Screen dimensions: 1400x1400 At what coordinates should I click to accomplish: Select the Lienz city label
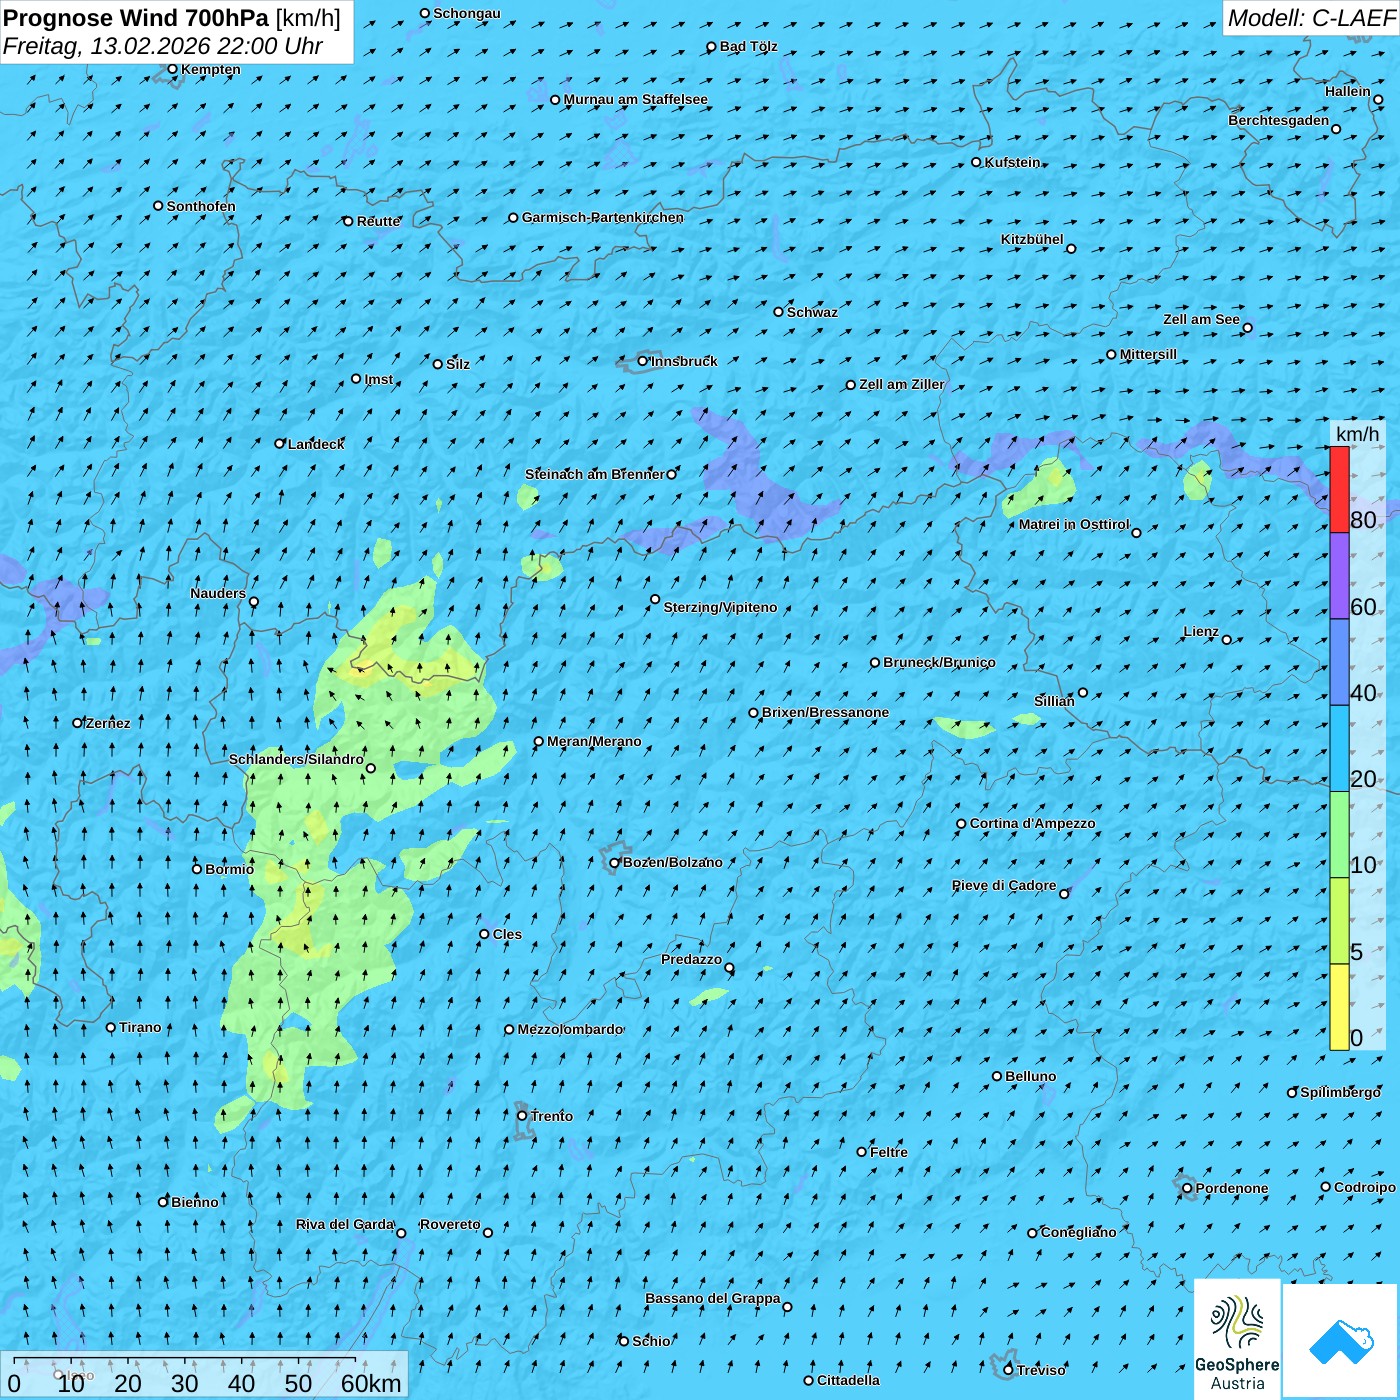1201,631
